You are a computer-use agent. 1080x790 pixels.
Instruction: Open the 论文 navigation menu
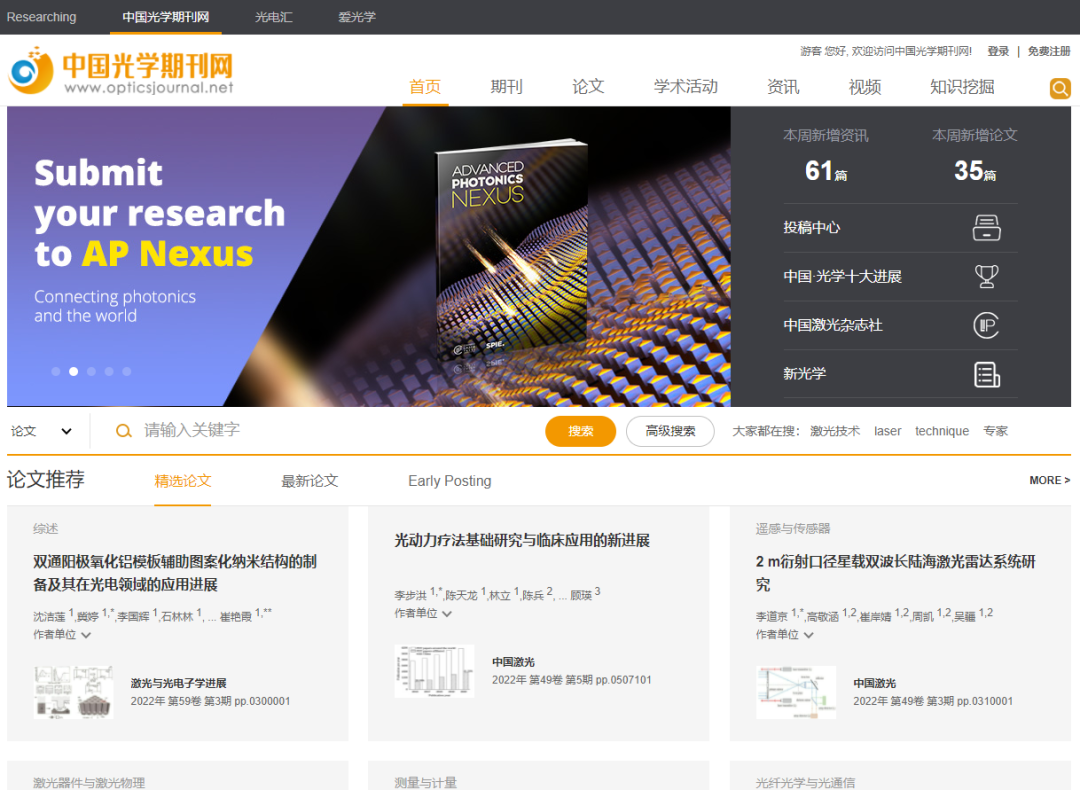tap(588, 87)
